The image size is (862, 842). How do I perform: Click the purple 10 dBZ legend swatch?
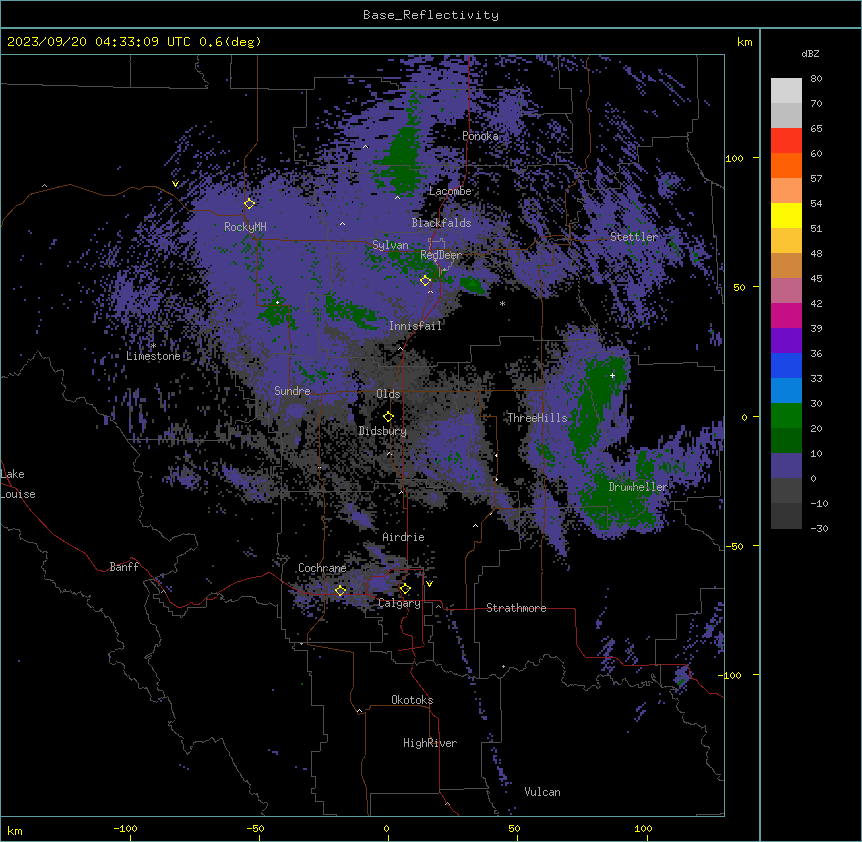786,466
